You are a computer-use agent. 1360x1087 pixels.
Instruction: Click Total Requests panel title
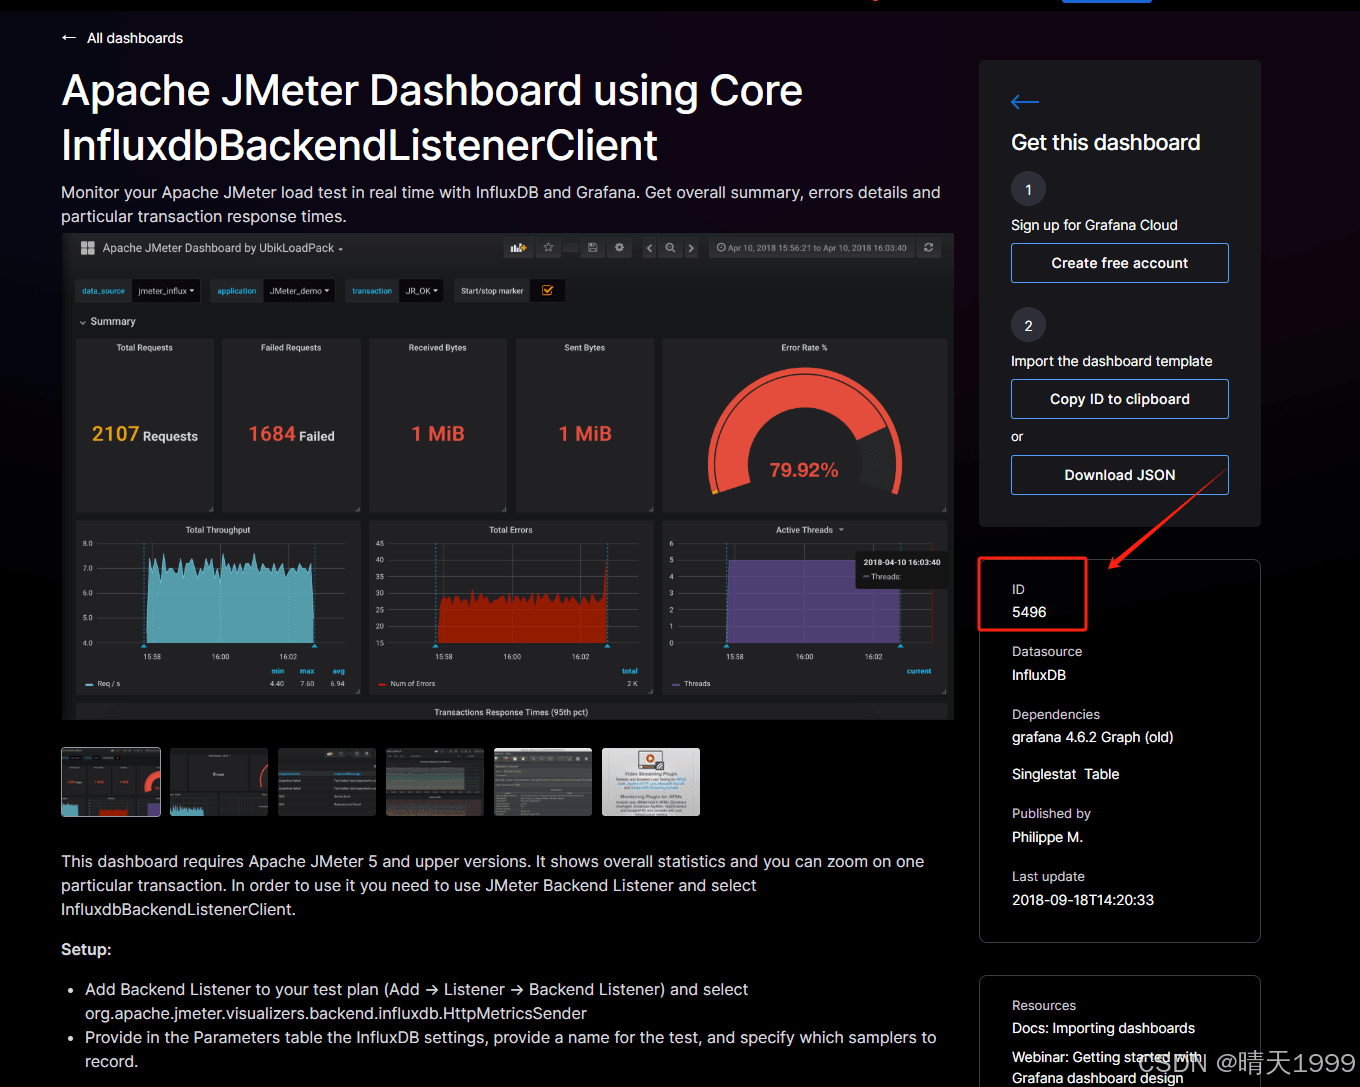coord(145,348)
